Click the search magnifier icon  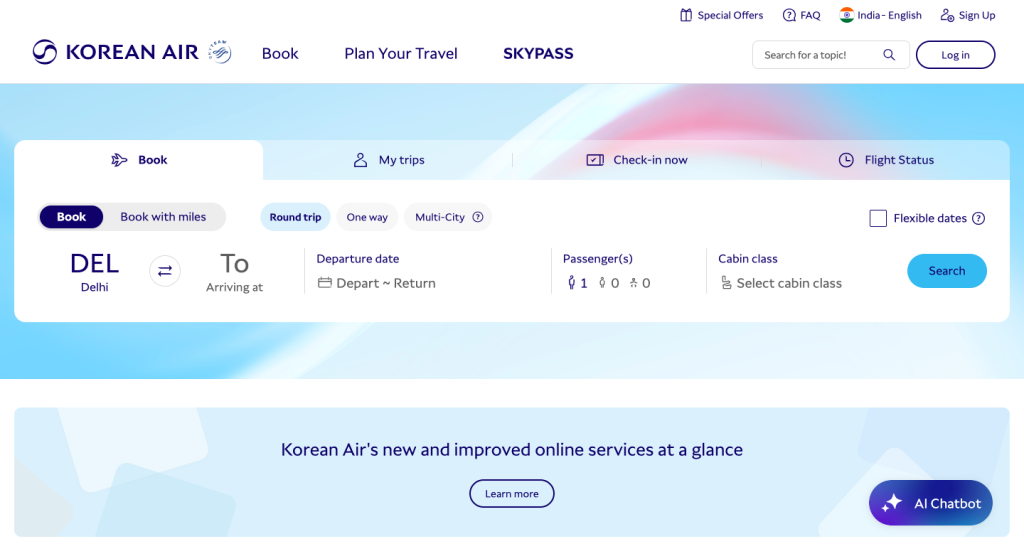[889, 55]
